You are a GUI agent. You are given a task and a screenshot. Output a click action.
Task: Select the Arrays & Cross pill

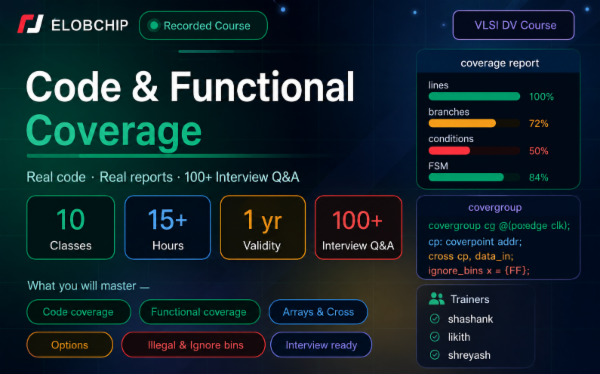[318, 312]
